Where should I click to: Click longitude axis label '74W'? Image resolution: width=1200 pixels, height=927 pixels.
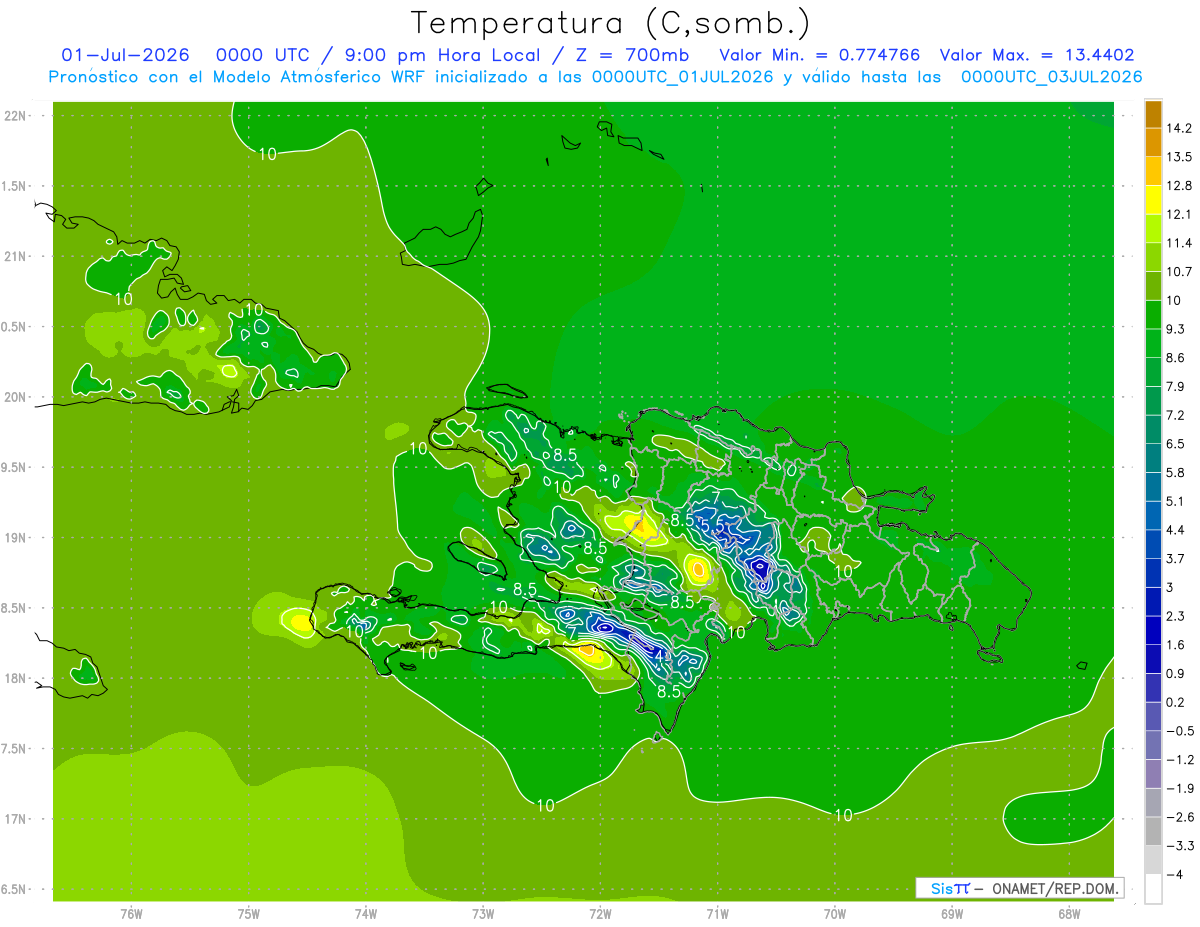point(366,914)
